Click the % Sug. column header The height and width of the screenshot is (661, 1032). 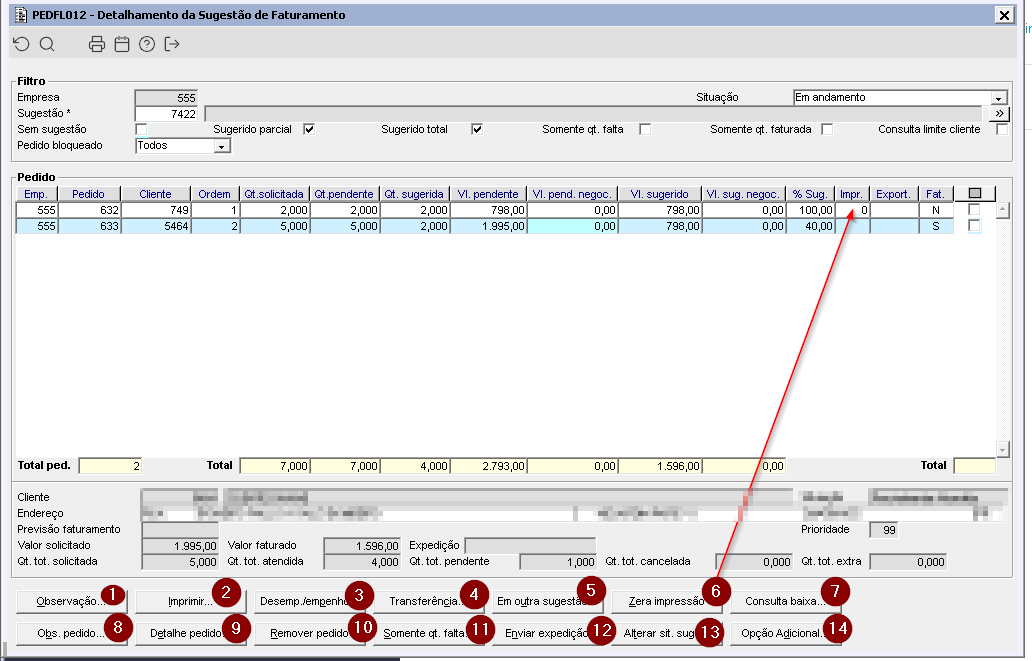[x=810, y=194]
